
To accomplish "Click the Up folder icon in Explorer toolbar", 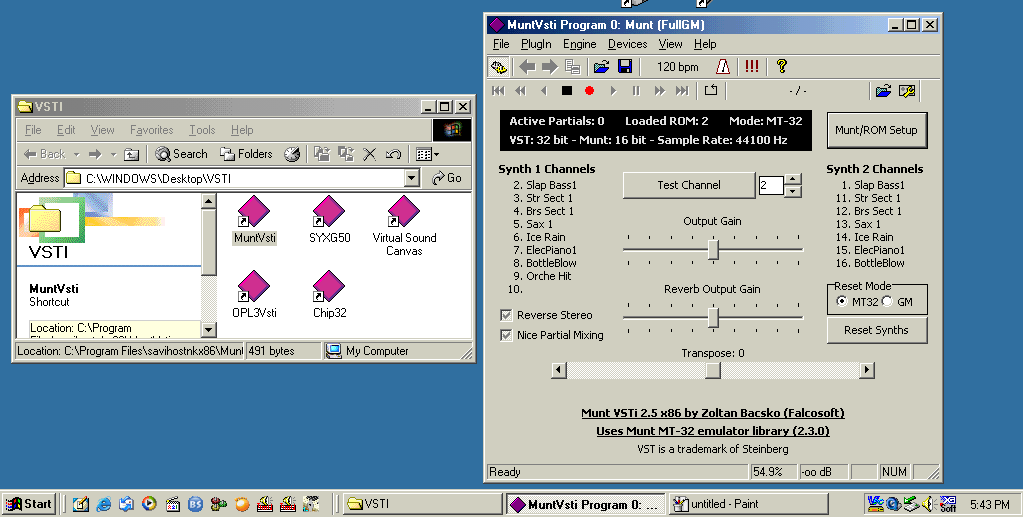I will (x=132, y=154).
